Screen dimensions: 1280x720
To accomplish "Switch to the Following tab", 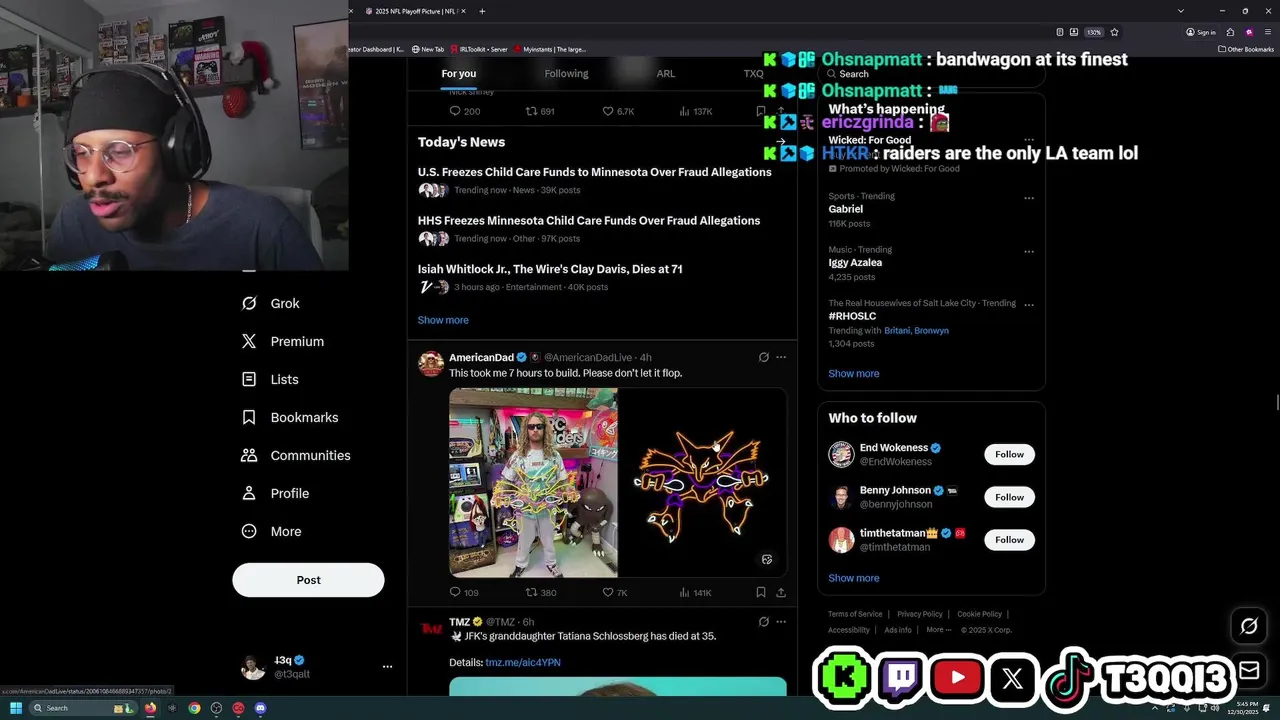I will pos(566,73).
